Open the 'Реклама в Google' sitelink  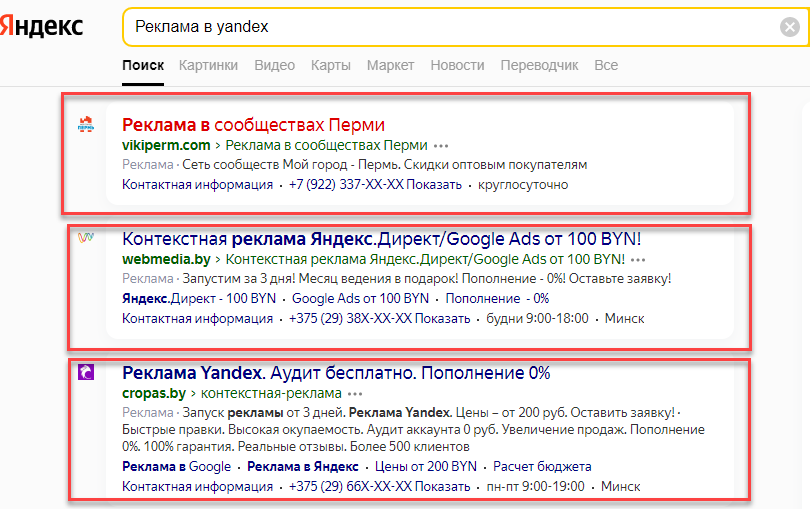pos(176,466)
